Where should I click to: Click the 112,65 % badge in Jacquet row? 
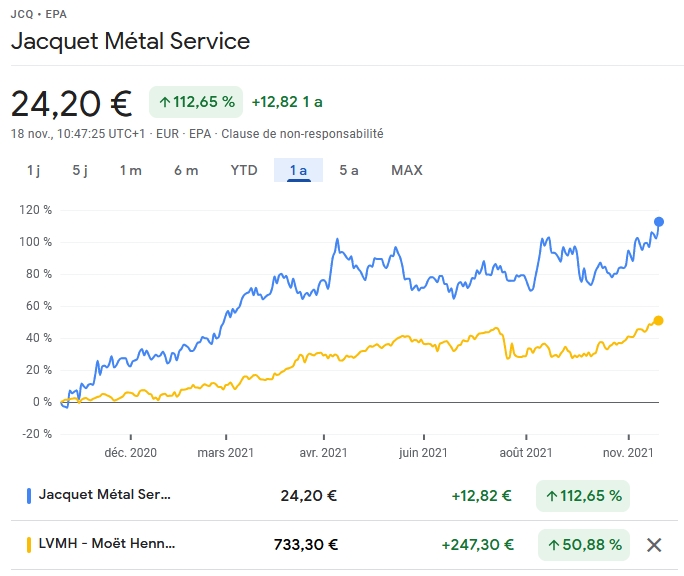tap(583, 495)
